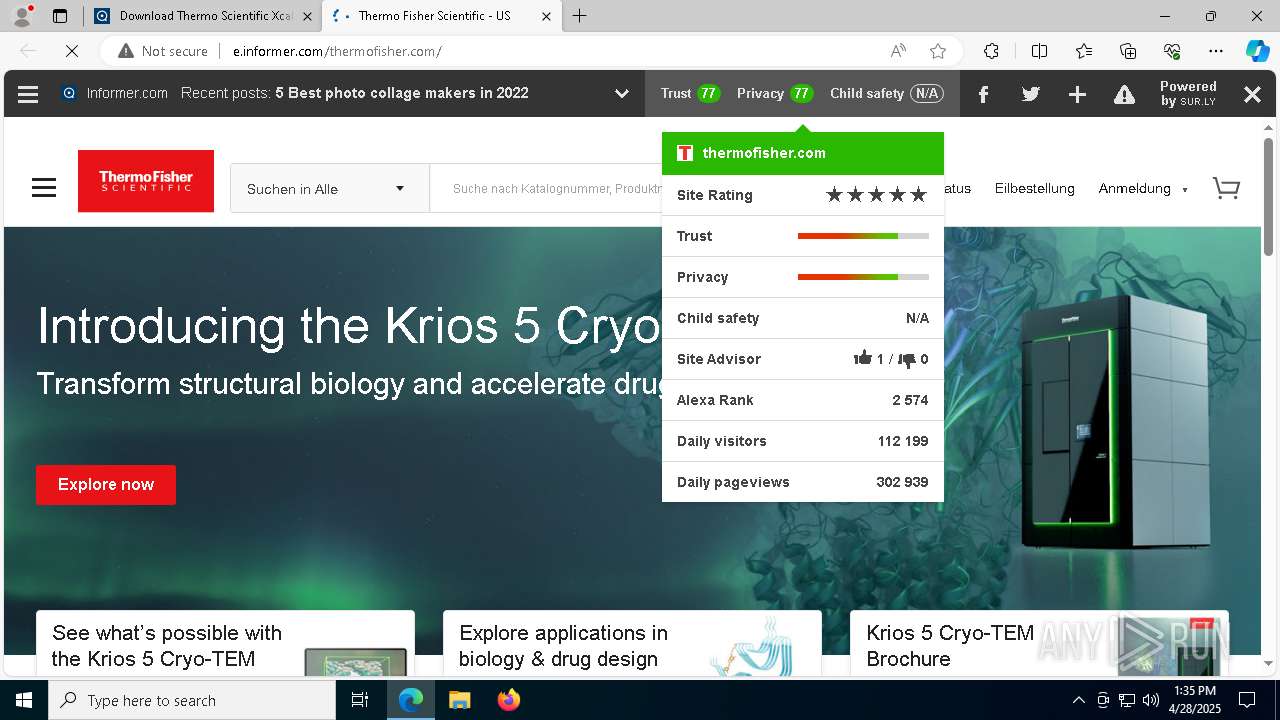The width and height of the screenshot is (1280, 720).
Task: Open the Krios 5 Cryo-TEM Brochure card
Action: pyautogui.click(x=1039, y=644)
